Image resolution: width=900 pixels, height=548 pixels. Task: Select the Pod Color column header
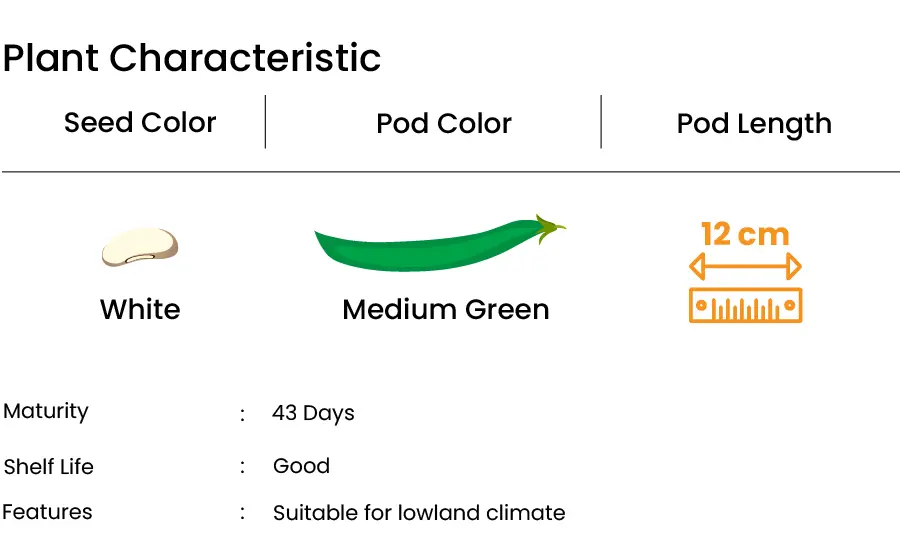(444, 123)
